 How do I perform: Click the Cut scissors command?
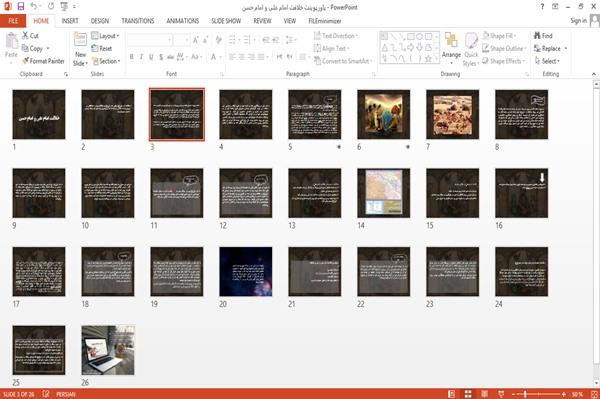click(30, 36)
